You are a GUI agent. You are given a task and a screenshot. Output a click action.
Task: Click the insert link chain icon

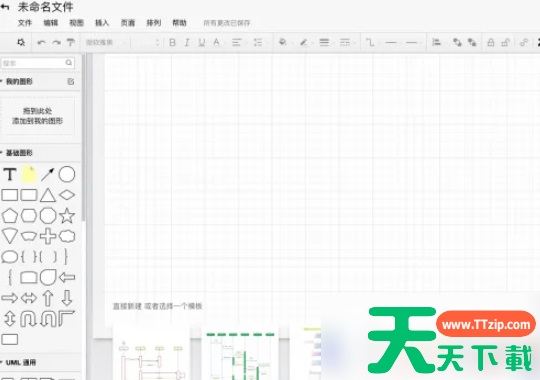[x=524, y=42]
